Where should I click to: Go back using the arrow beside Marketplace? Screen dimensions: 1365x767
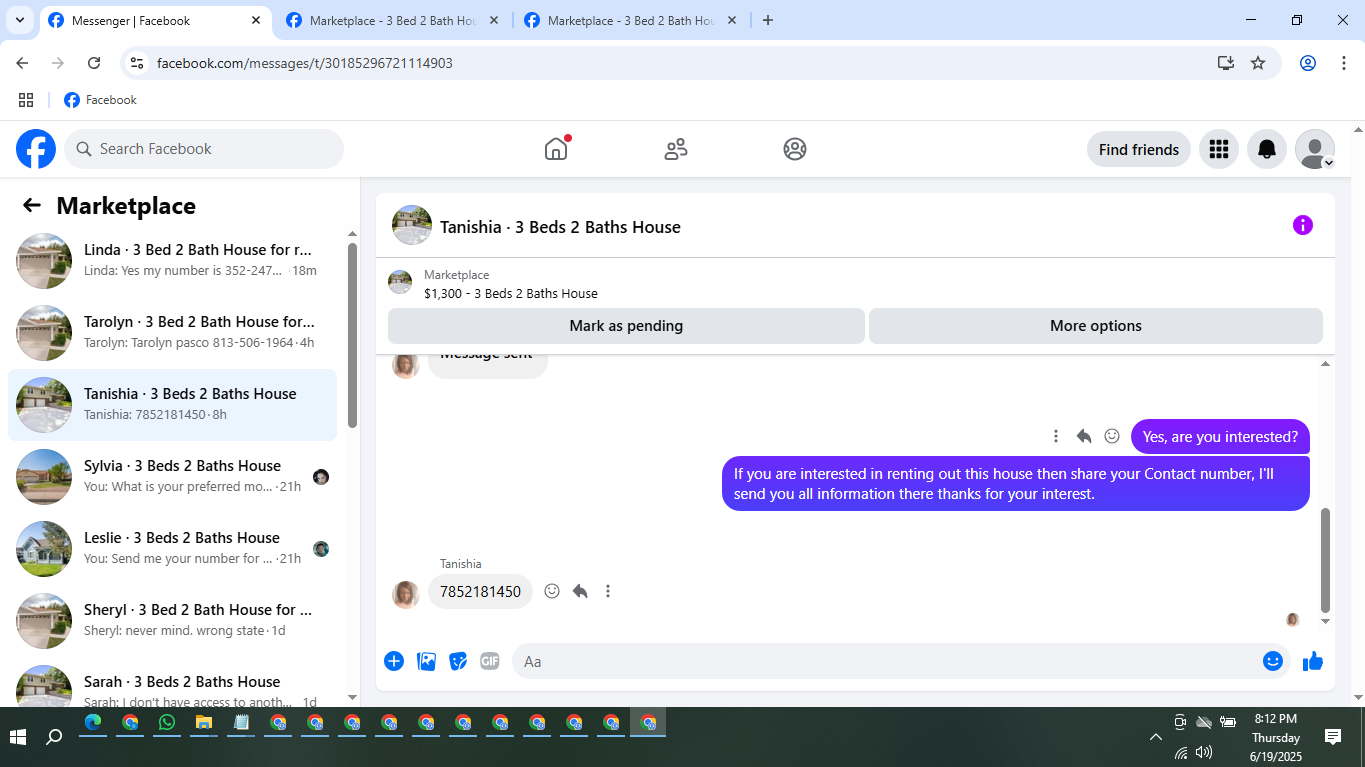pyautogui.click(x=32, y=205)
